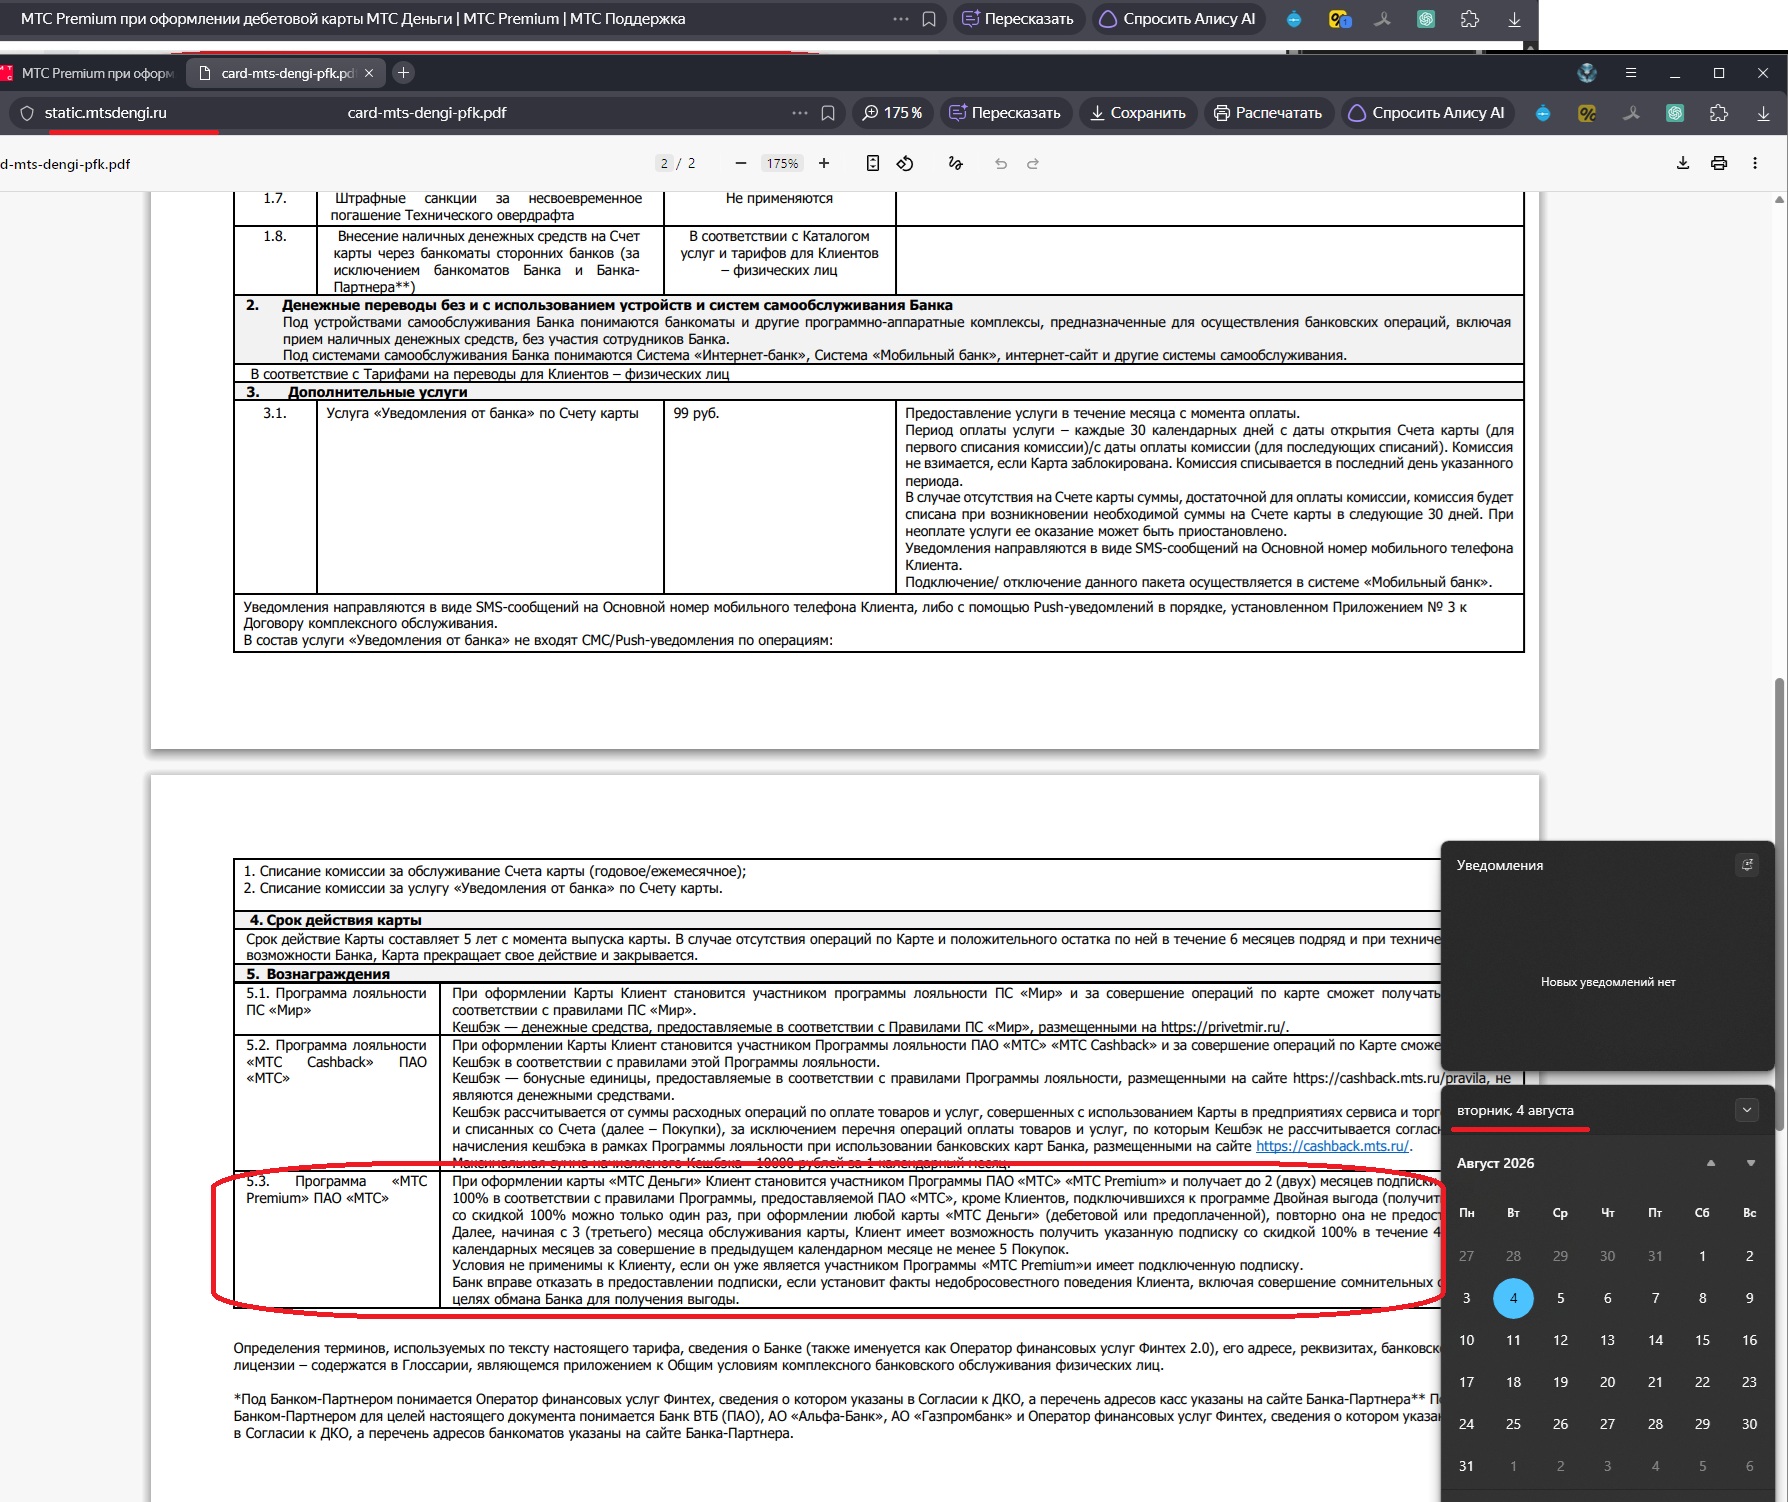Open browser downloads in the front window toolbar
Viewport: 1788px width, 1502px height.
pyautogui.click(x=1763, y=113)
